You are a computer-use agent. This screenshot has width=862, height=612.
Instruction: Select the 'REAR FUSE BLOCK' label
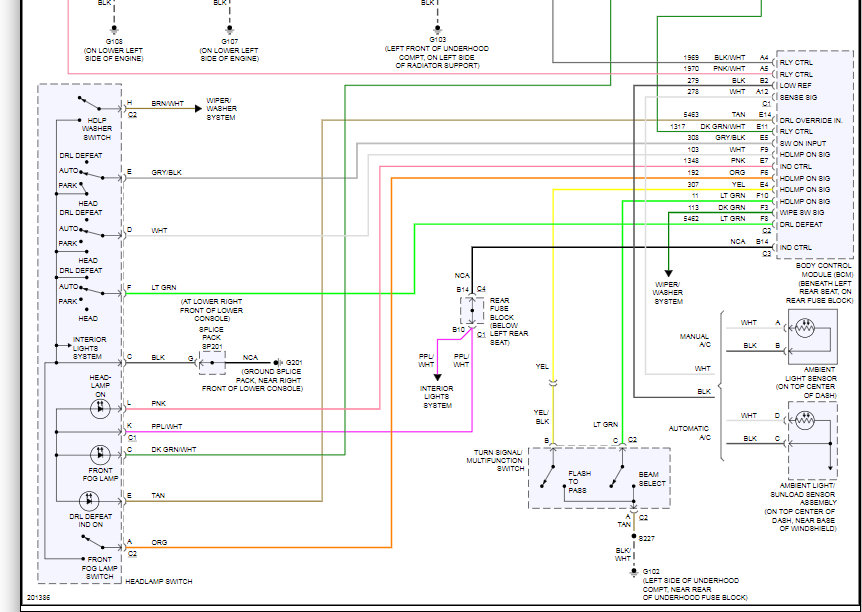click(500, 309)
